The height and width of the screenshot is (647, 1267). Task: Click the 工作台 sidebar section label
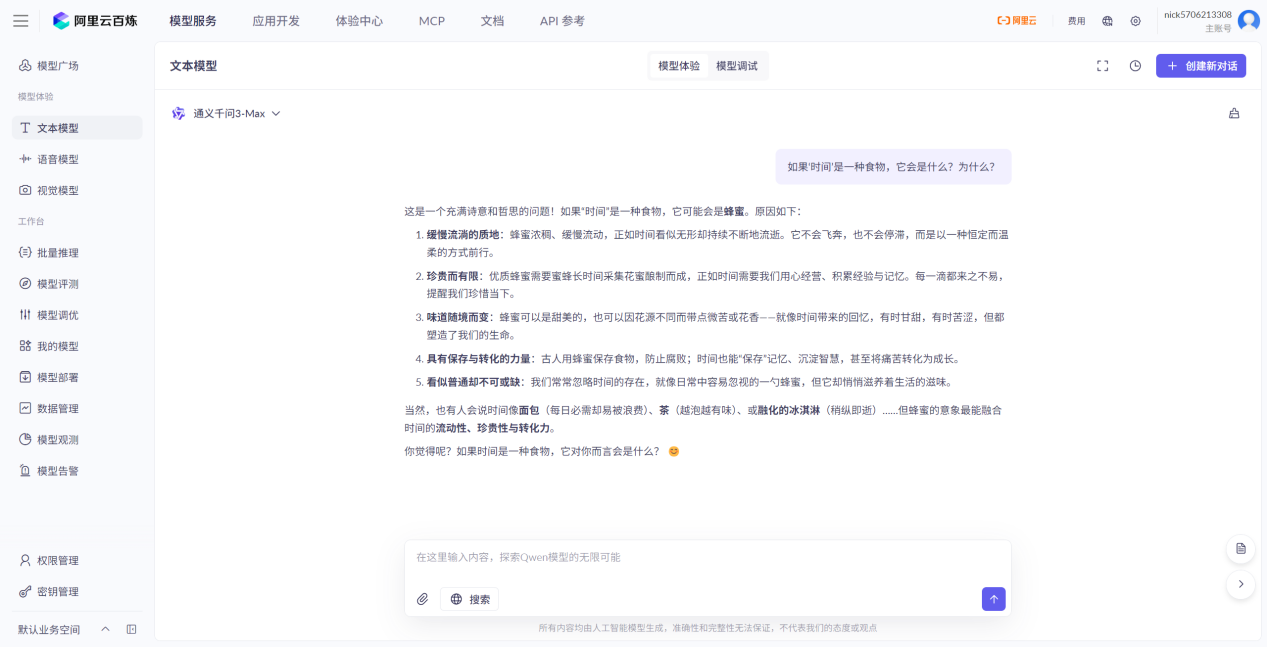pos(31,221)
